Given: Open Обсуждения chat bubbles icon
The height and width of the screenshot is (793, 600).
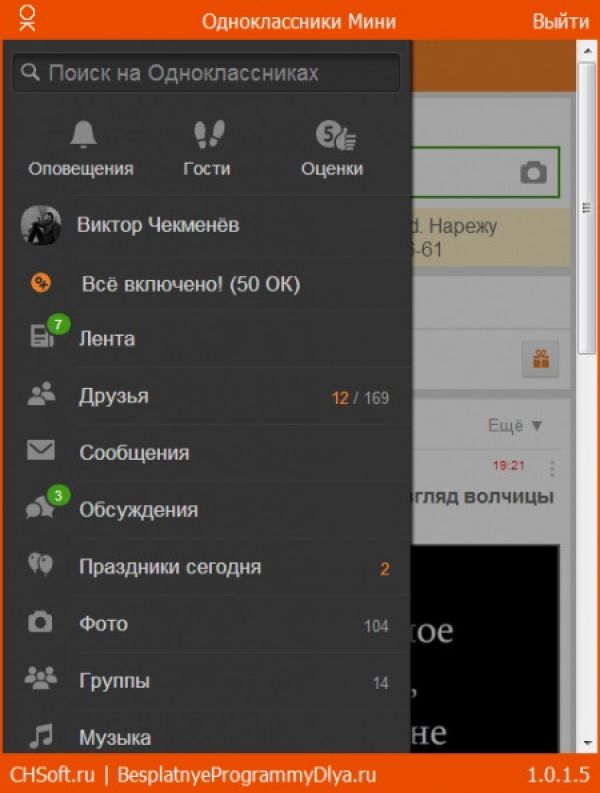Looking at the screenshot, I should tap(46, 504).
